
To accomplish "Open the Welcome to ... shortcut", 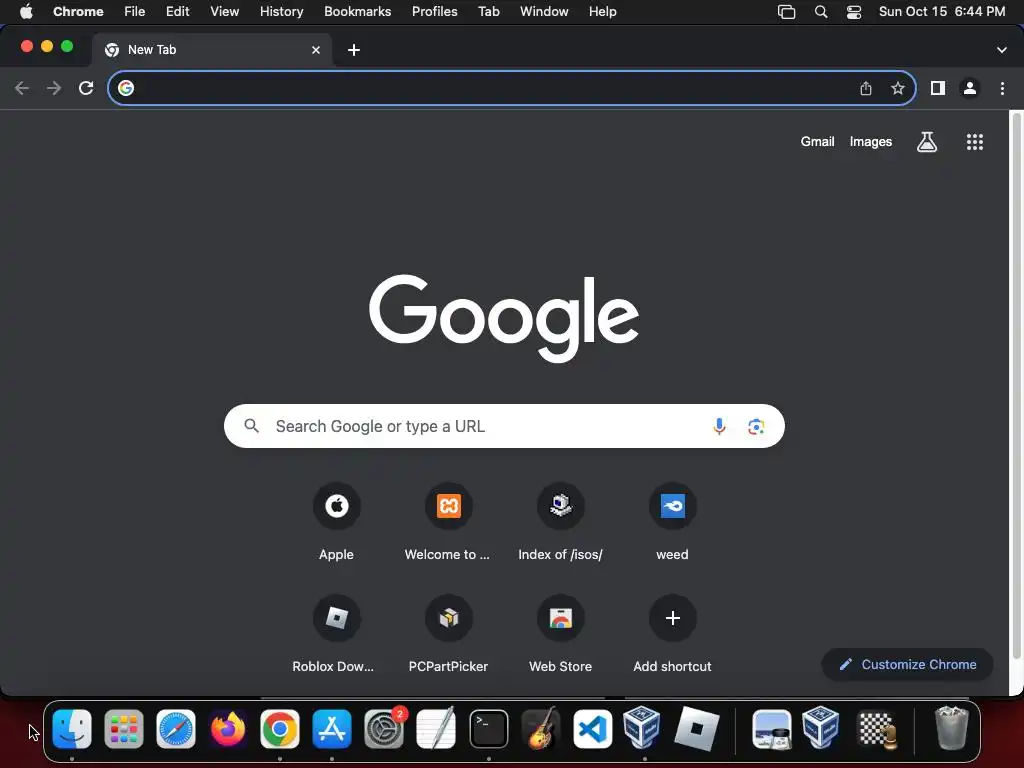I will [x=448, y=522].
